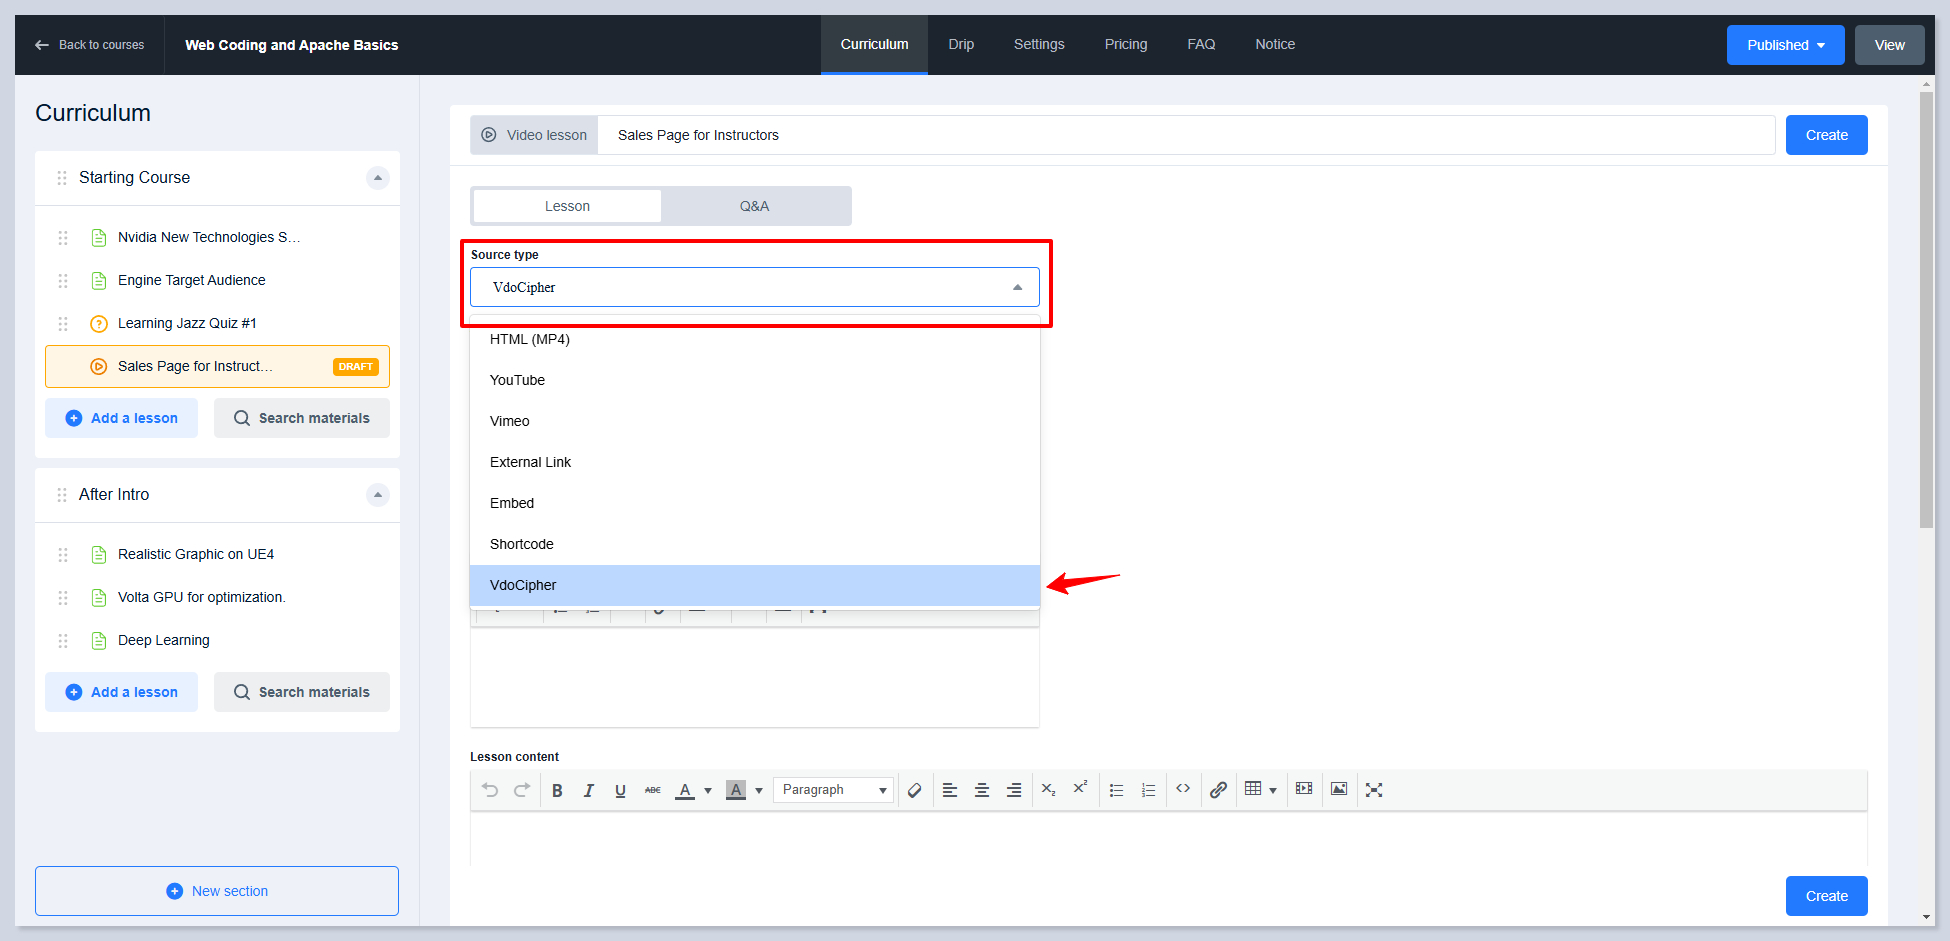Insert an image via toolbar icon
This screenshot has width=1950, height=941.
[x=1339, y=789]
